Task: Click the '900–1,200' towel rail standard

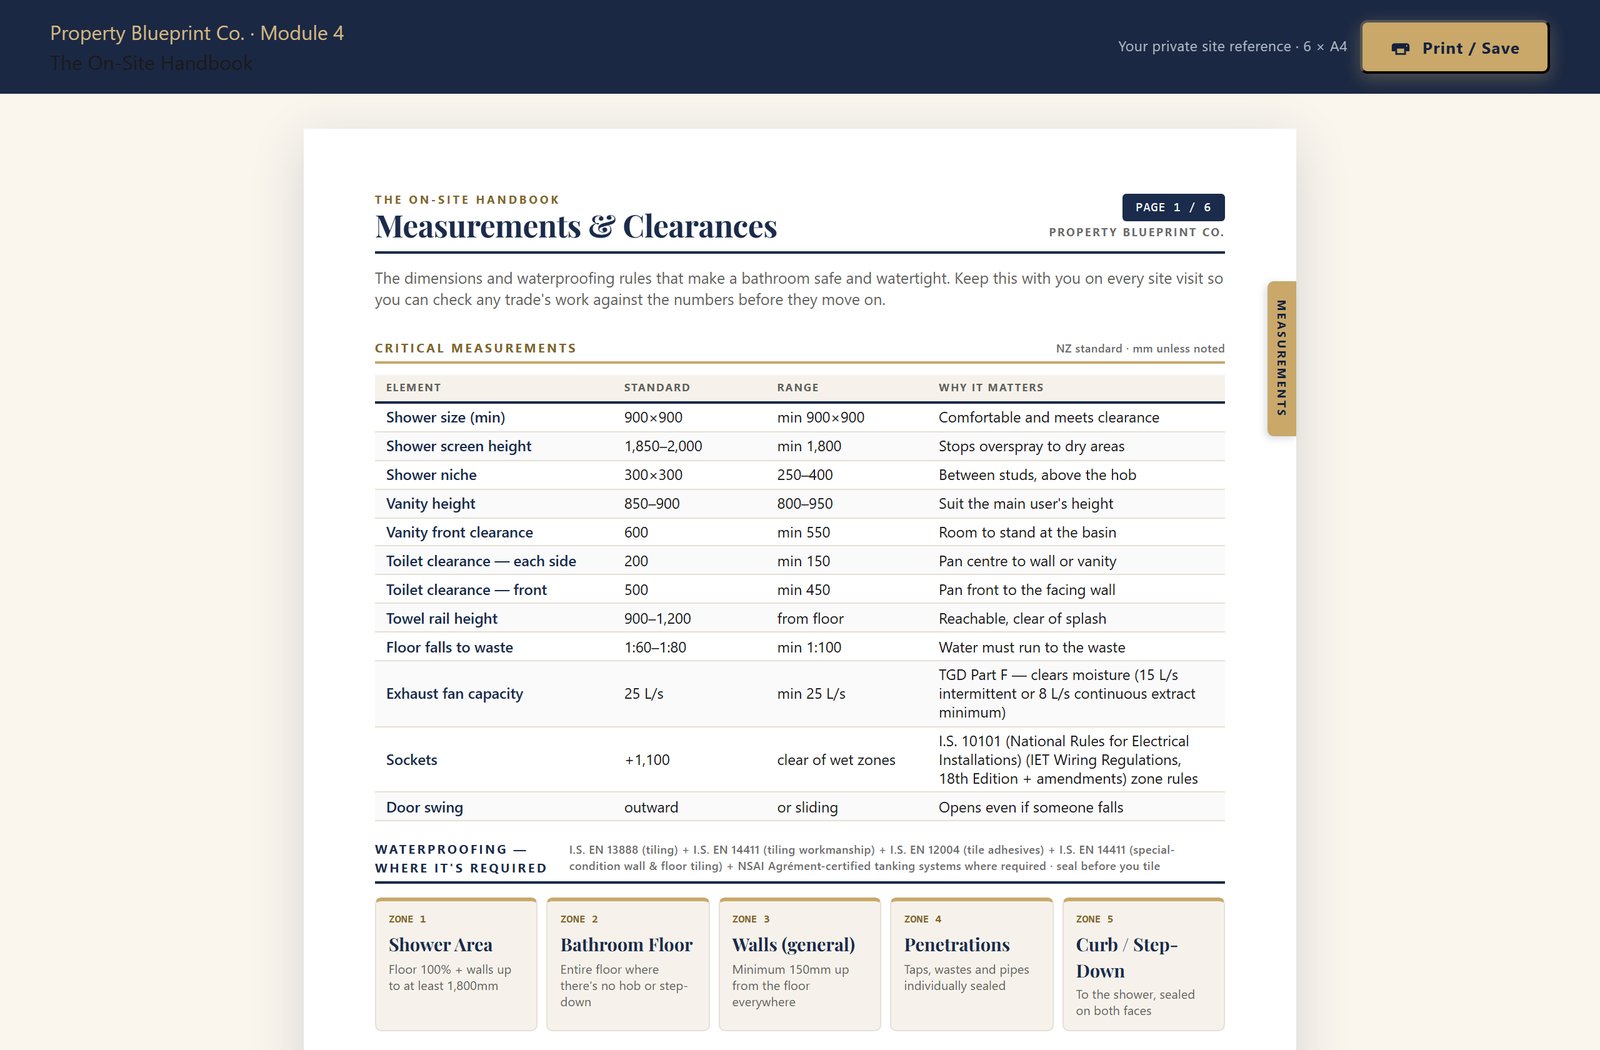Action: pyautogui.click(x=658, y=619)
